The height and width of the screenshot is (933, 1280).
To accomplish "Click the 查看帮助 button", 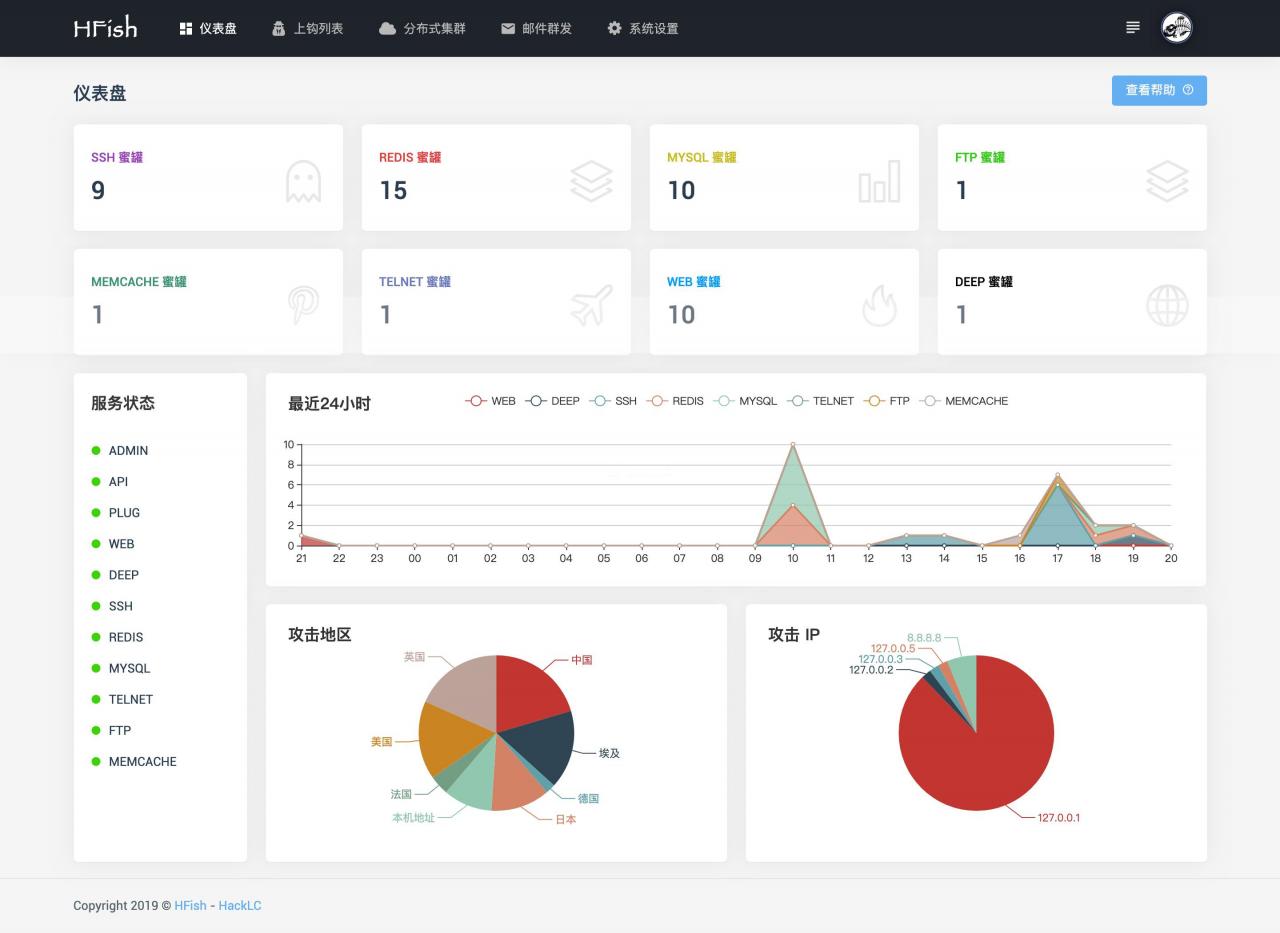I will [x=1158, y=90].
